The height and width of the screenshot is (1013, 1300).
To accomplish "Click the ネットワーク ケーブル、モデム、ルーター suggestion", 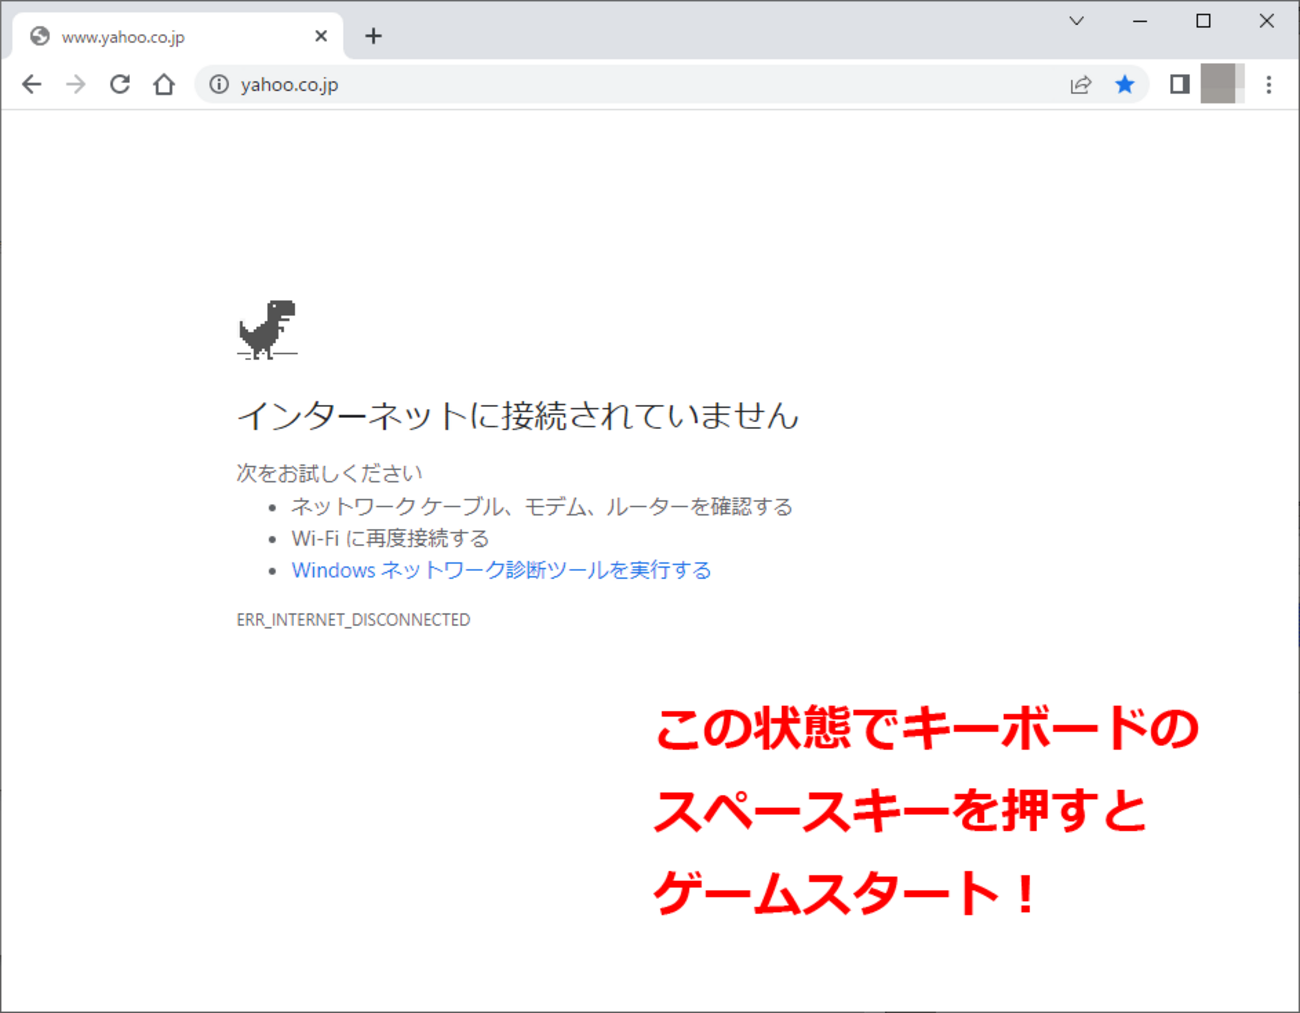I will (542, 507).
